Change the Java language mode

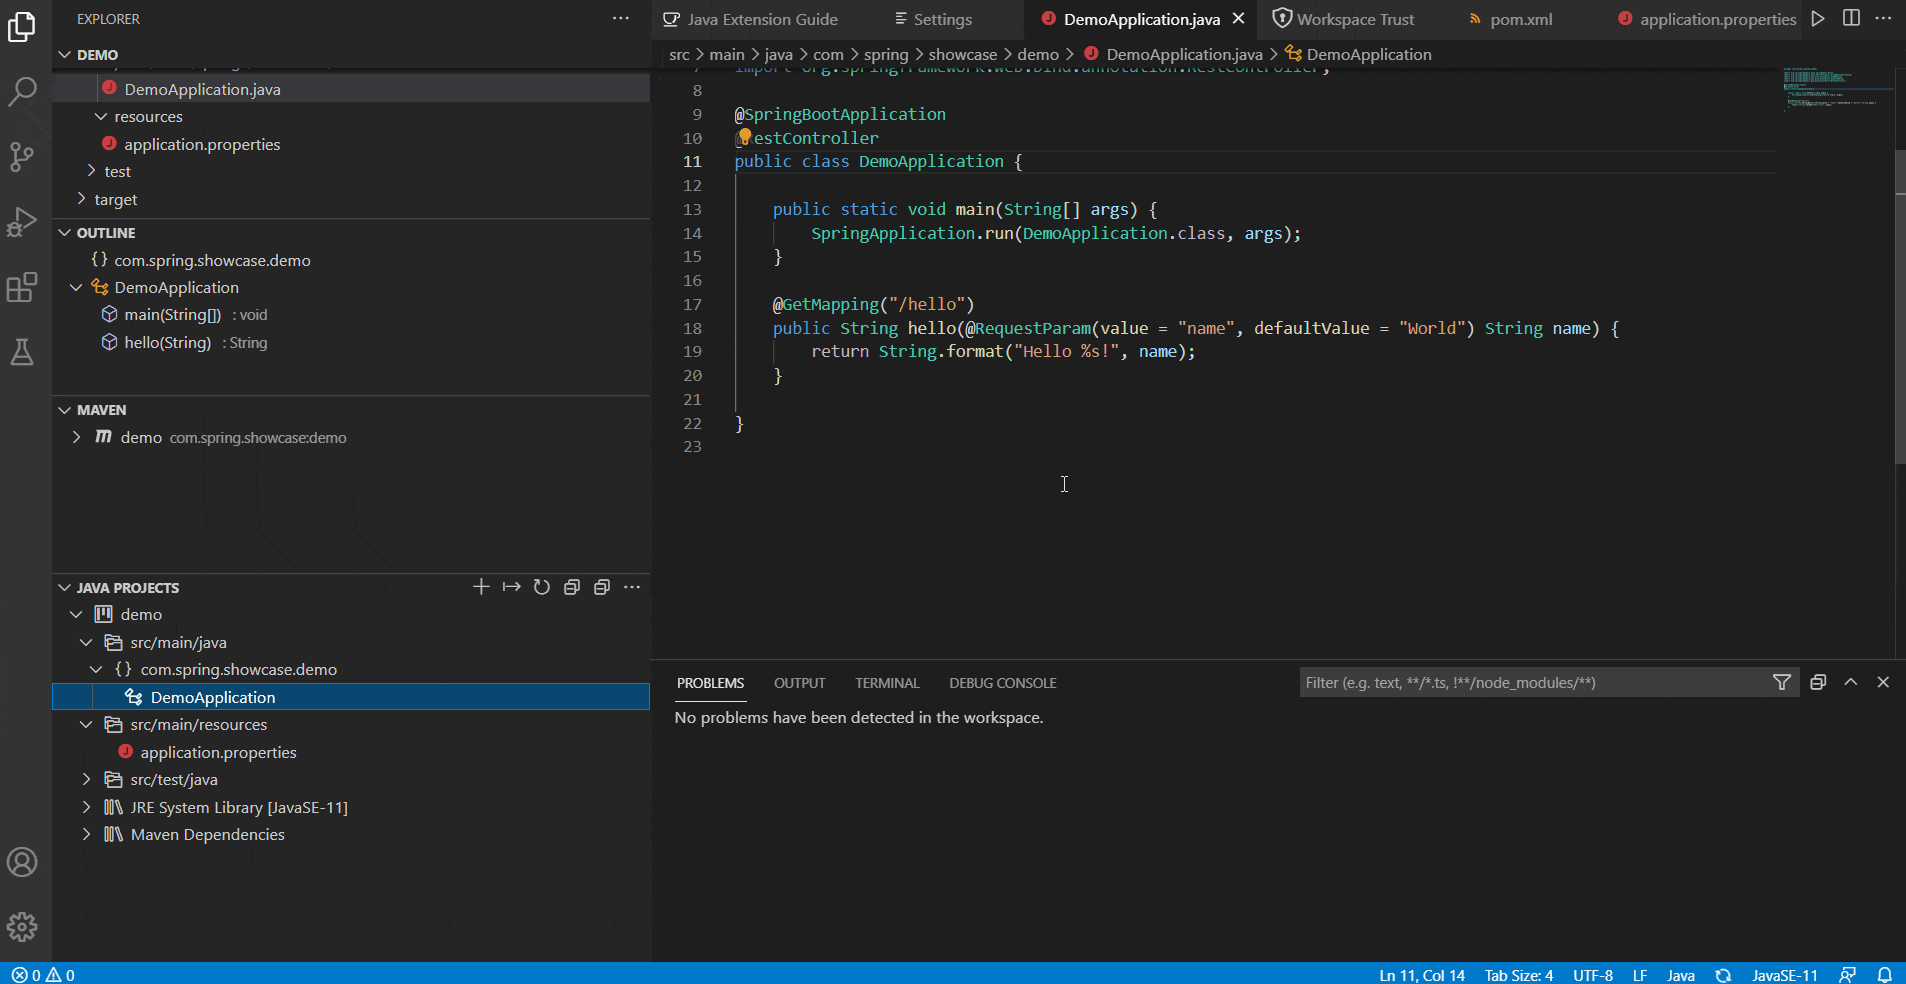pyautogui.click(x=1680, y=975)
